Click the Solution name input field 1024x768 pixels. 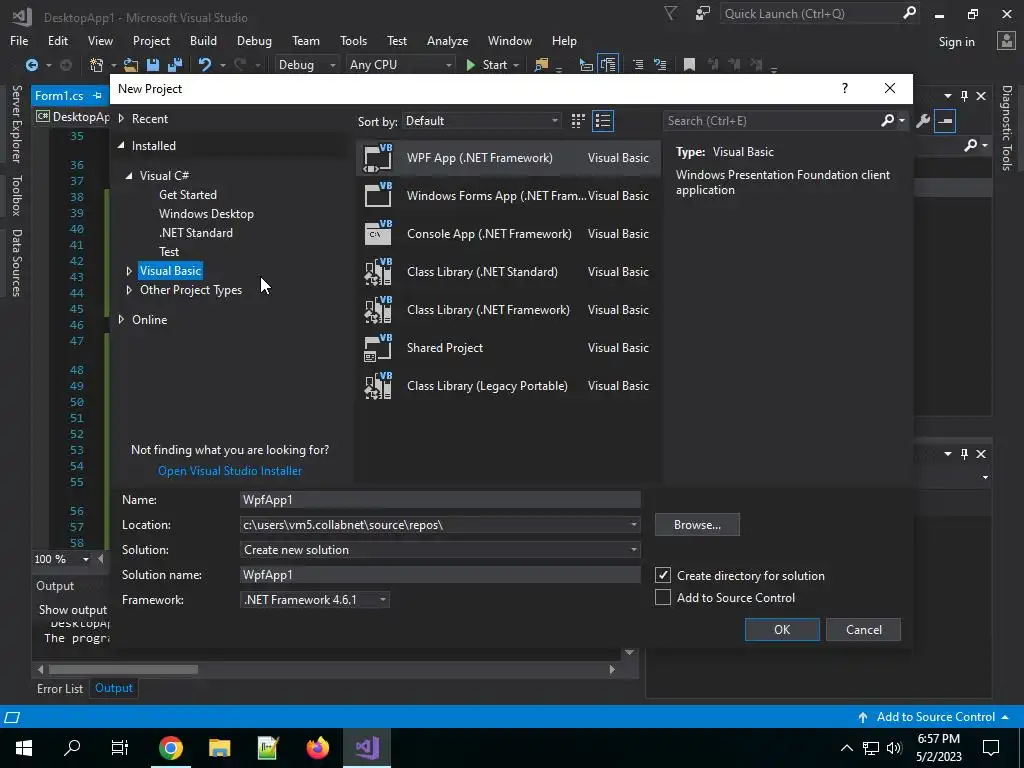point(440,575)
